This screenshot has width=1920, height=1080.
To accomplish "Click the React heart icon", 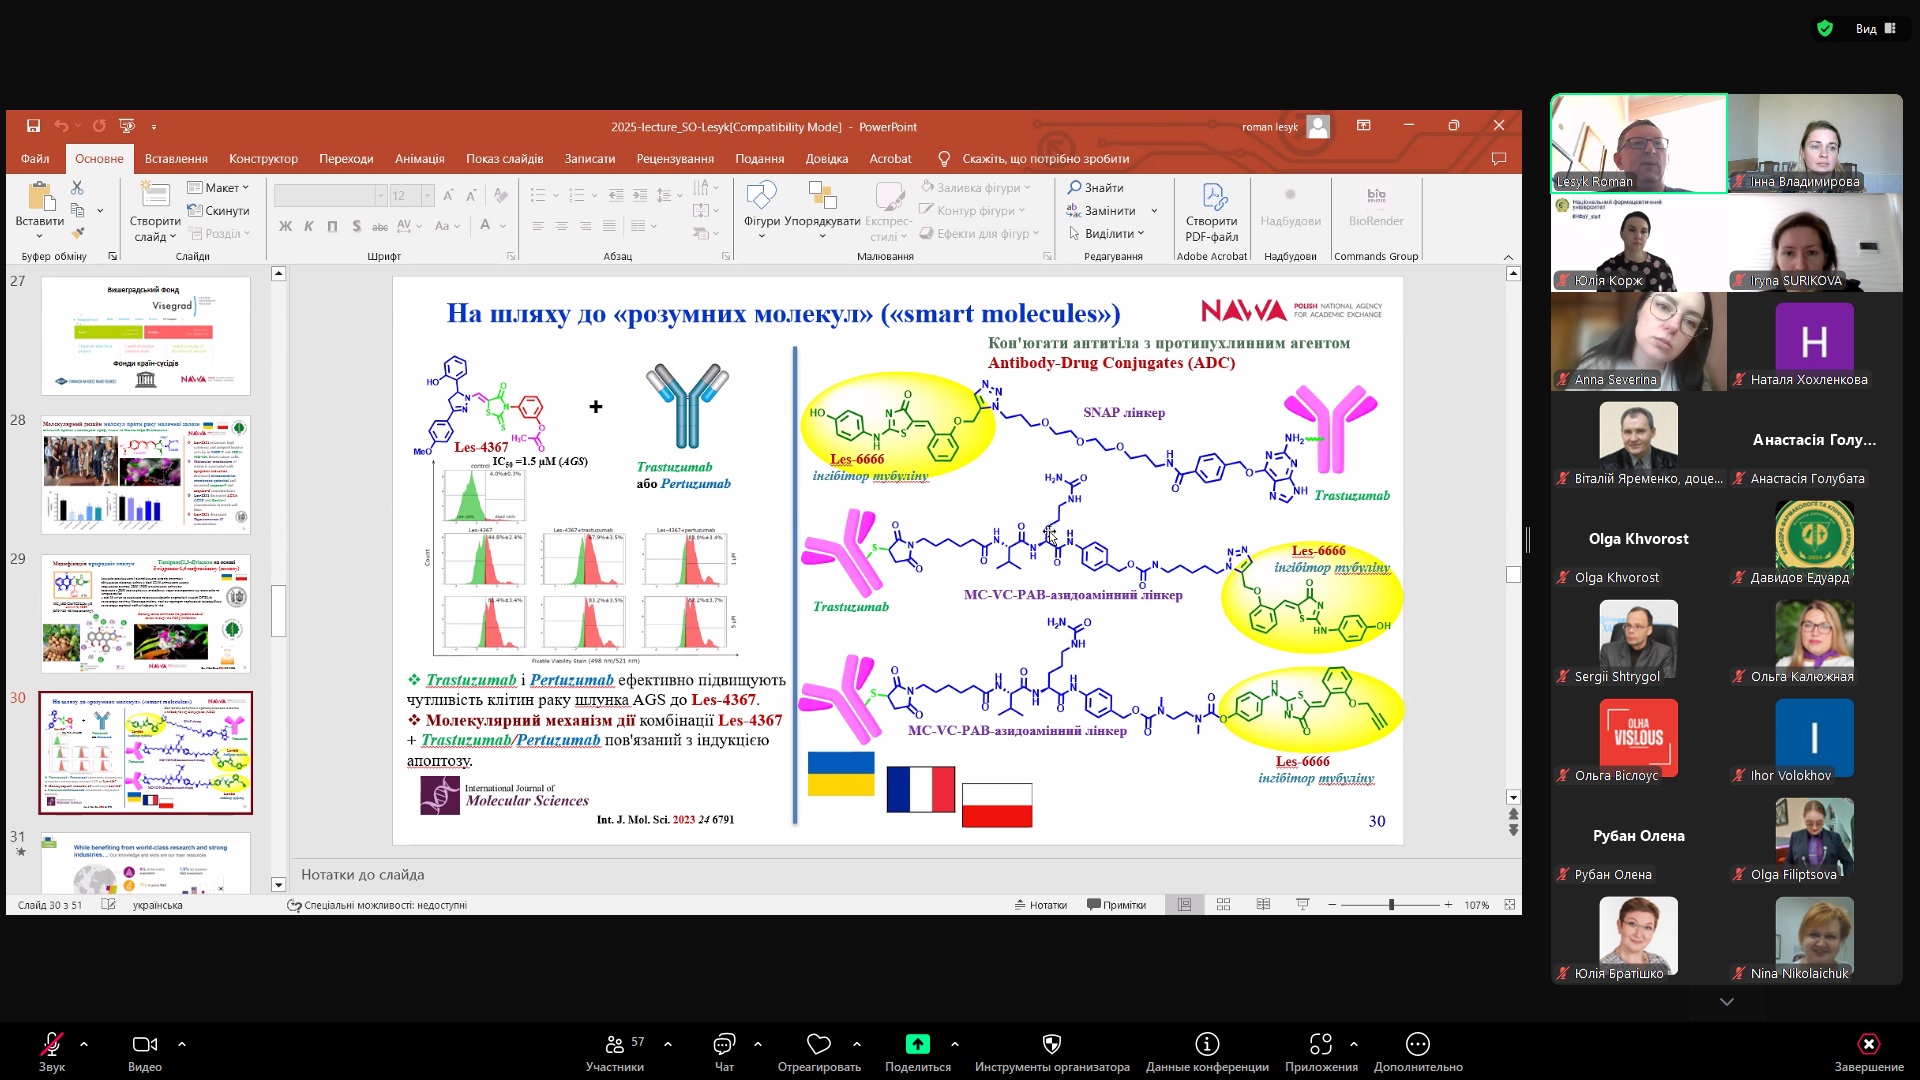I will pyautogui.click(x=819, y=1044).
